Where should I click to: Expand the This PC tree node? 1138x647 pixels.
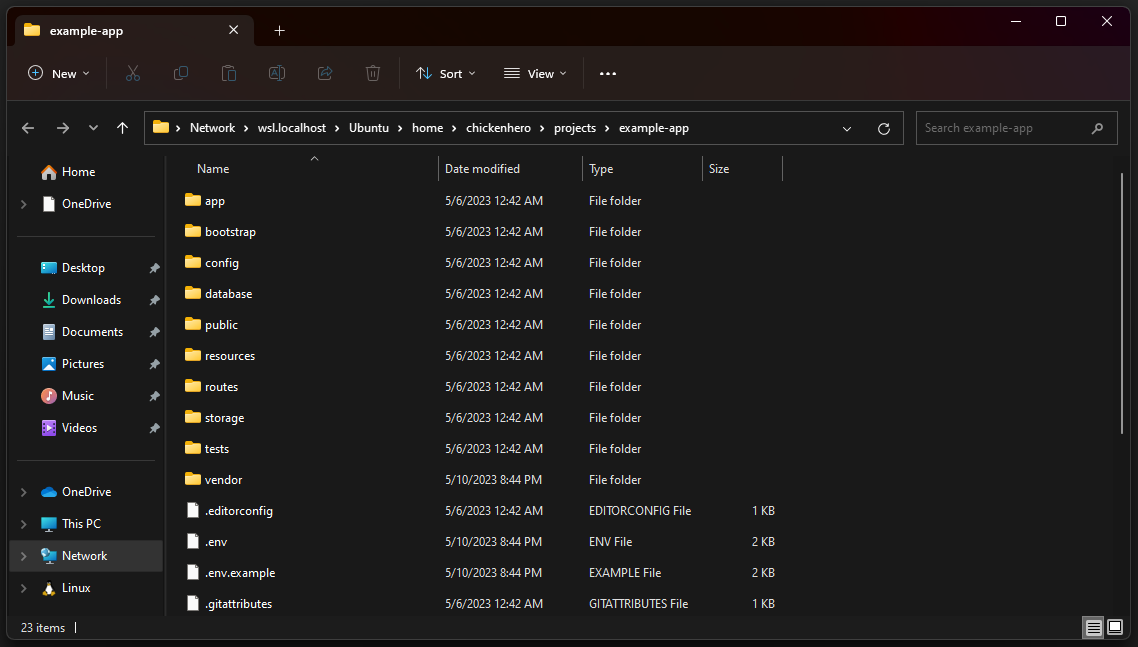[x=24, y=524]
